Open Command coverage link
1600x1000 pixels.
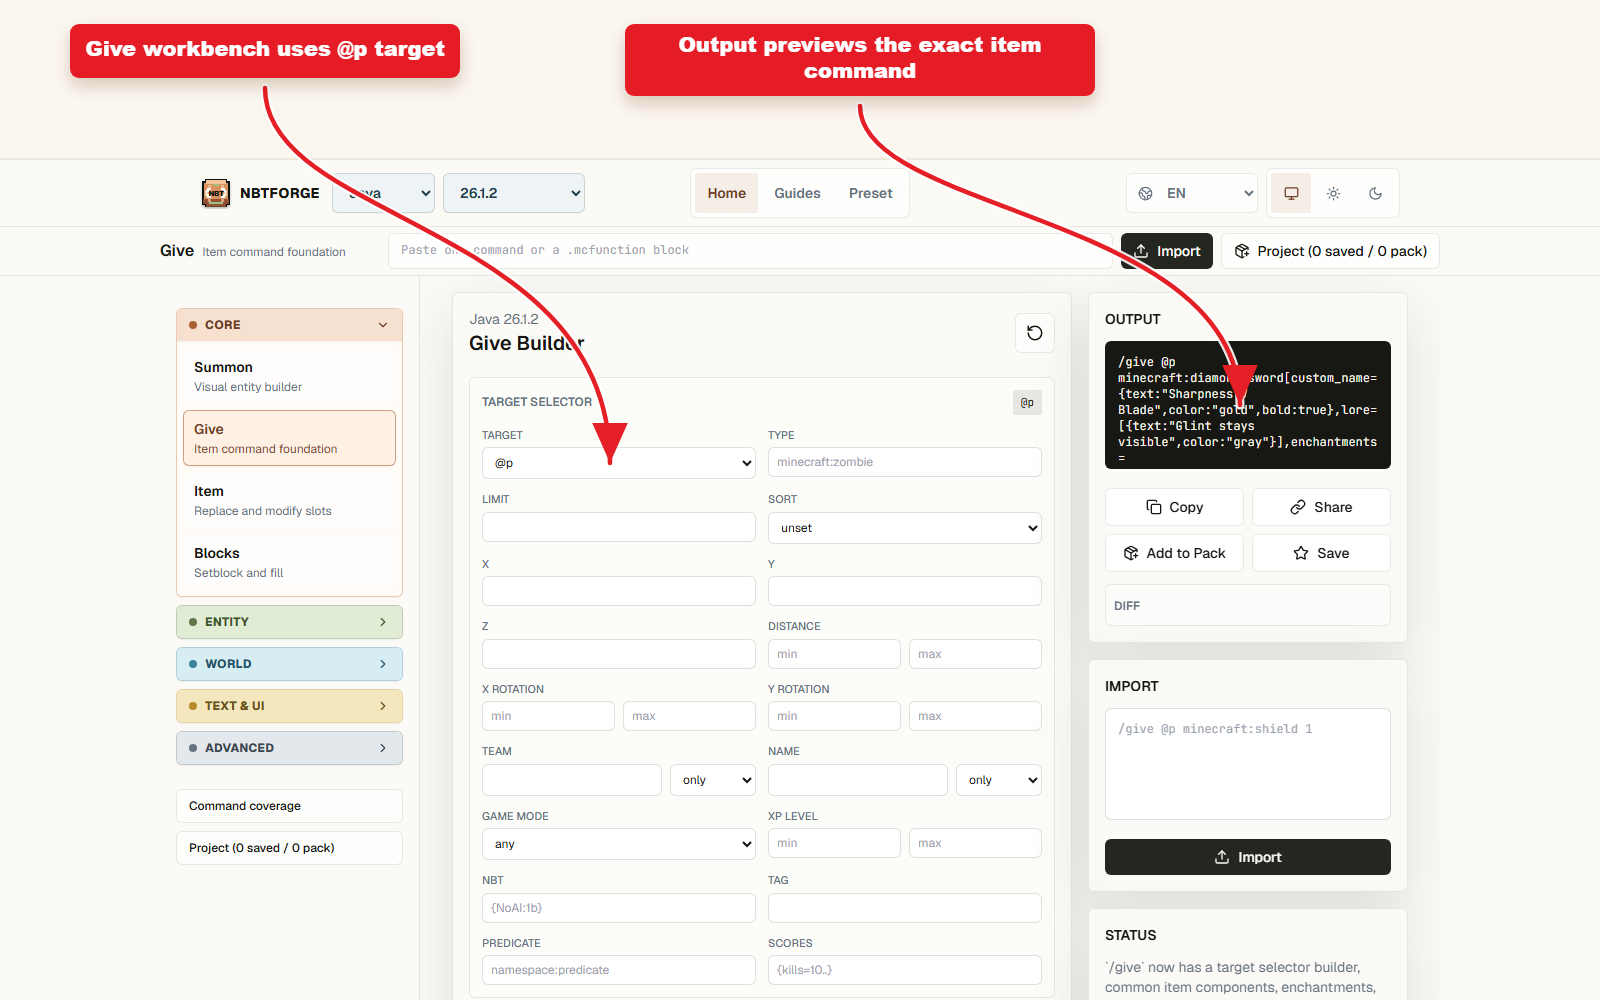pyautogui.click(x=289, y=806)
